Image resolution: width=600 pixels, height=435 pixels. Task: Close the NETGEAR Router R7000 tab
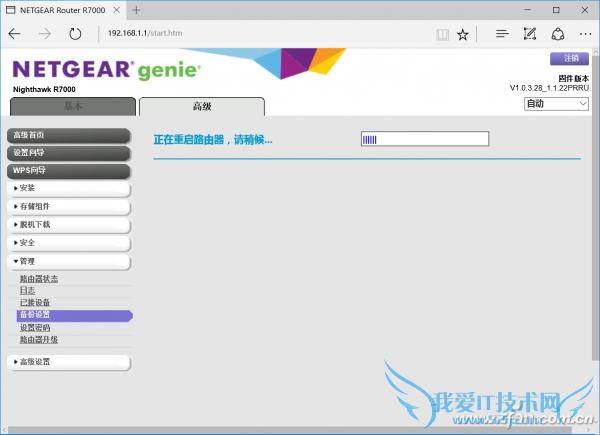click(x=117, y=10)
